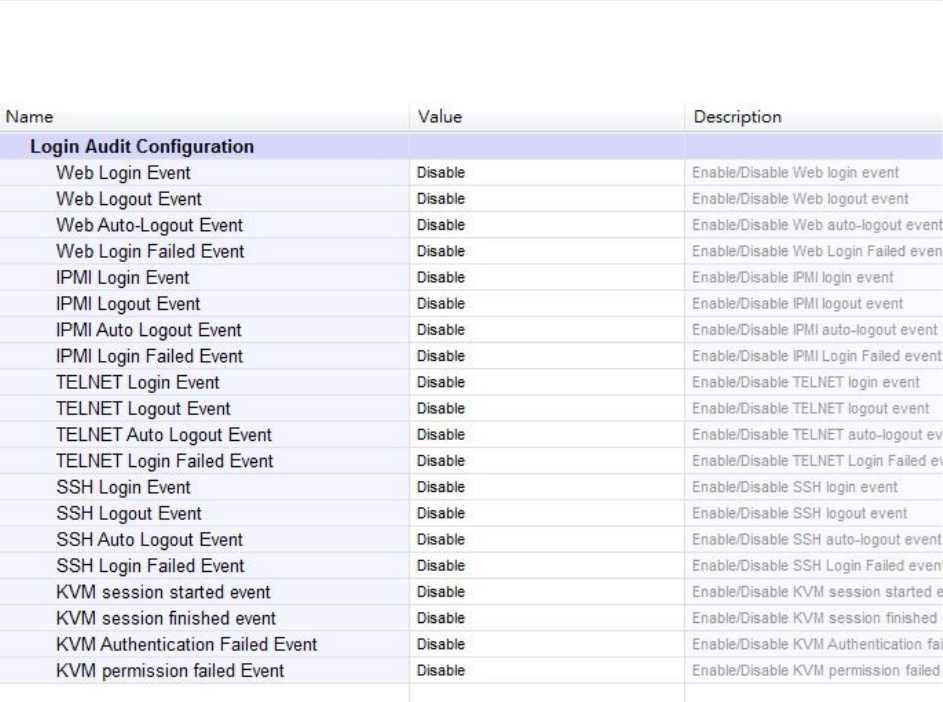Select the SSH Login Failed Event row name
The height and width of the screenshot is (702, 943).
click(150, 566)
